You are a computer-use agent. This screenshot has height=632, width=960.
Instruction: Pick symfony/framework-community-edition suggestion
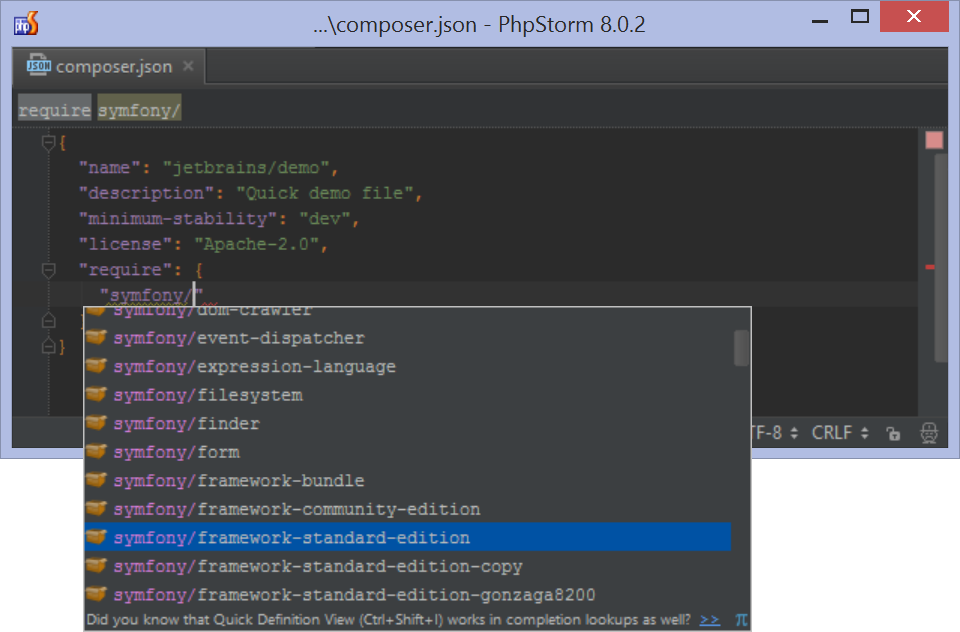[x=408, y=510]
